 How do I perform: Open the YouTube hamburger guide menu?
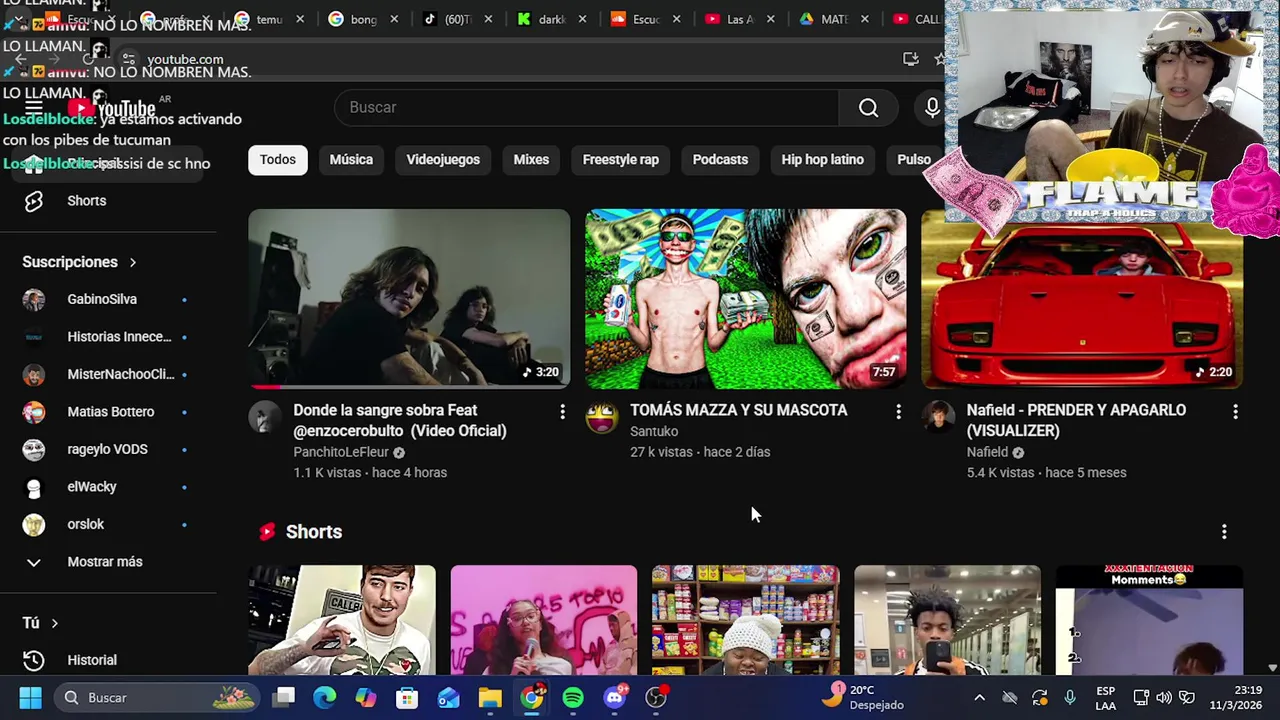[x=33, y=108]
